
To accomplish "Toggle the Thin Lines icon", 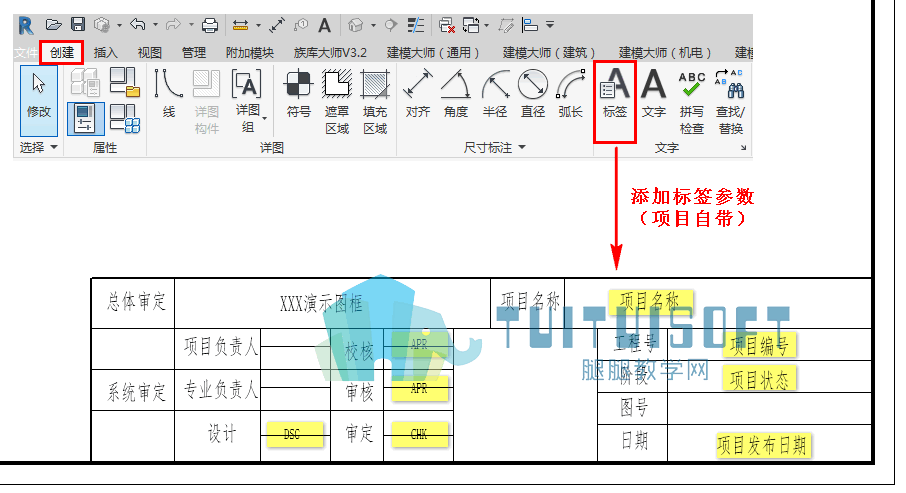I will 415,25.
